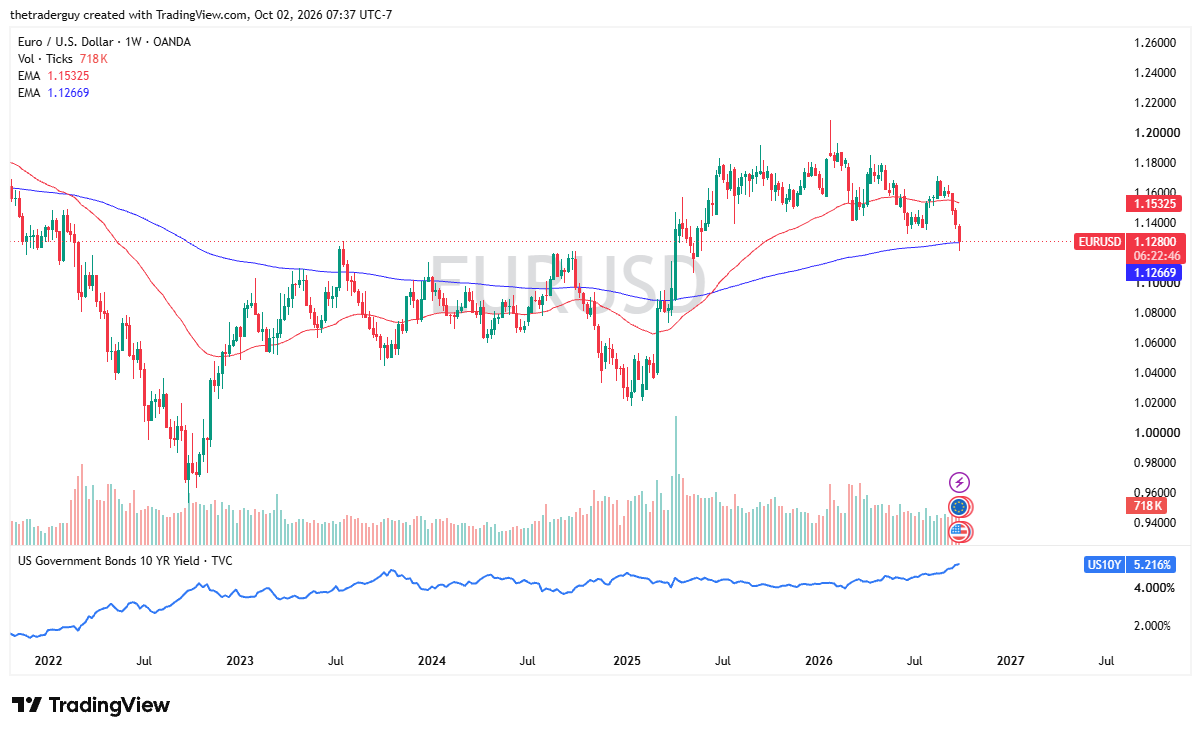This screenshot has width=1201, height=735.
Task: Click the 5.216% yield value tag
Action: click(x=1152, y=565)
